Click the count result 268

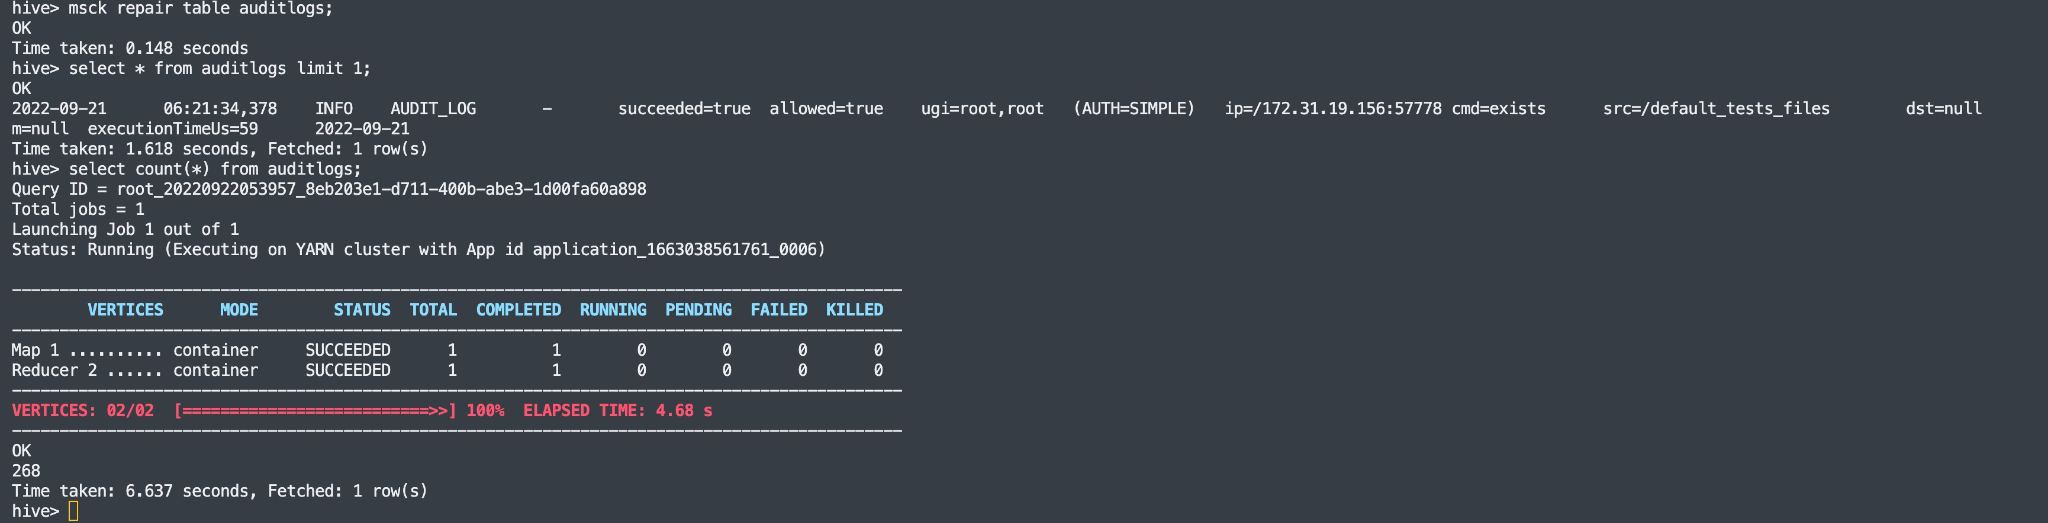click(x=26, y=471)
